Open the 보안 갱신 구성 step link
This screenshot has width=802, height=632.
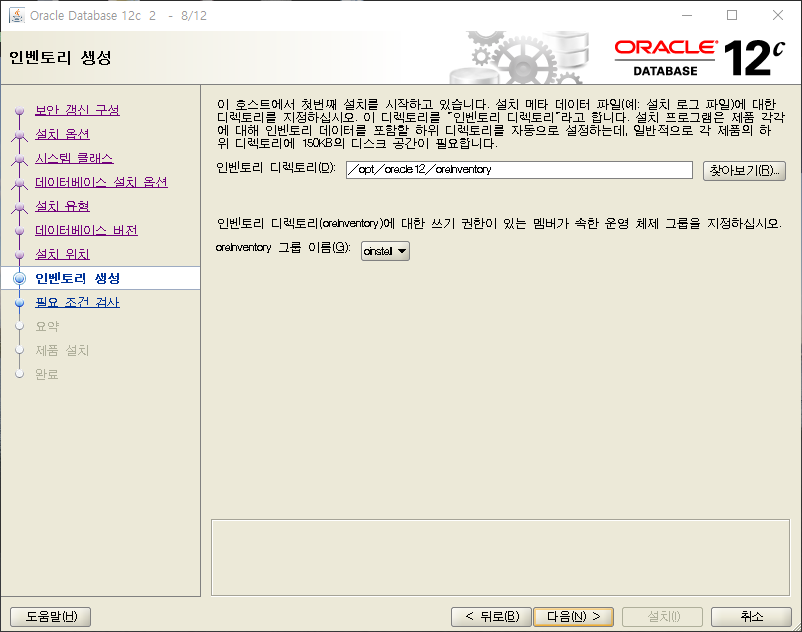(x=77, y=110)
